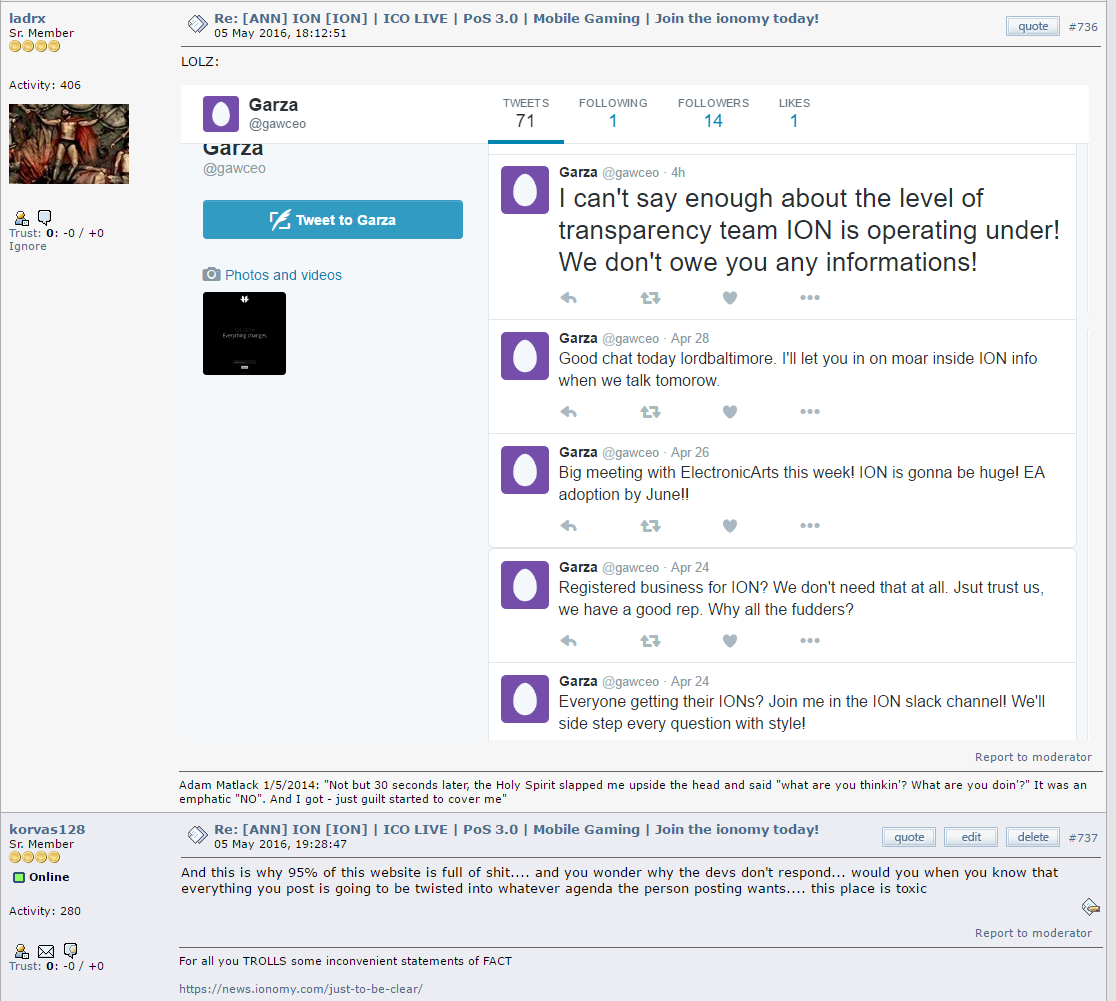1116x1001 pixels.
Task: Click ladrx's avatar image
Action: [x=69, y=144]
